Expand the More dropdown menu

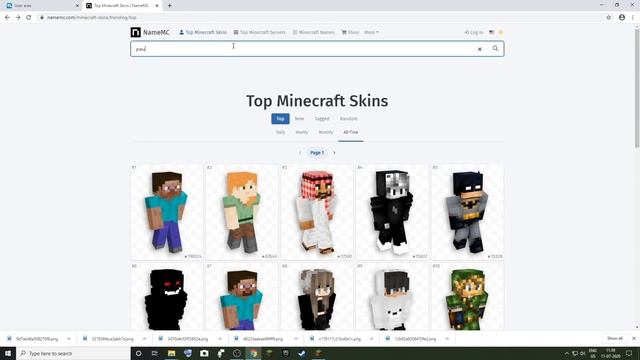click(x=371, y=32)
